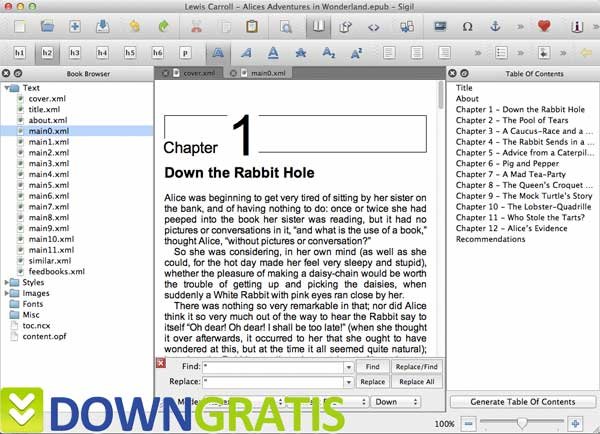Toggle h2 heading style

(x=47, y=53)
